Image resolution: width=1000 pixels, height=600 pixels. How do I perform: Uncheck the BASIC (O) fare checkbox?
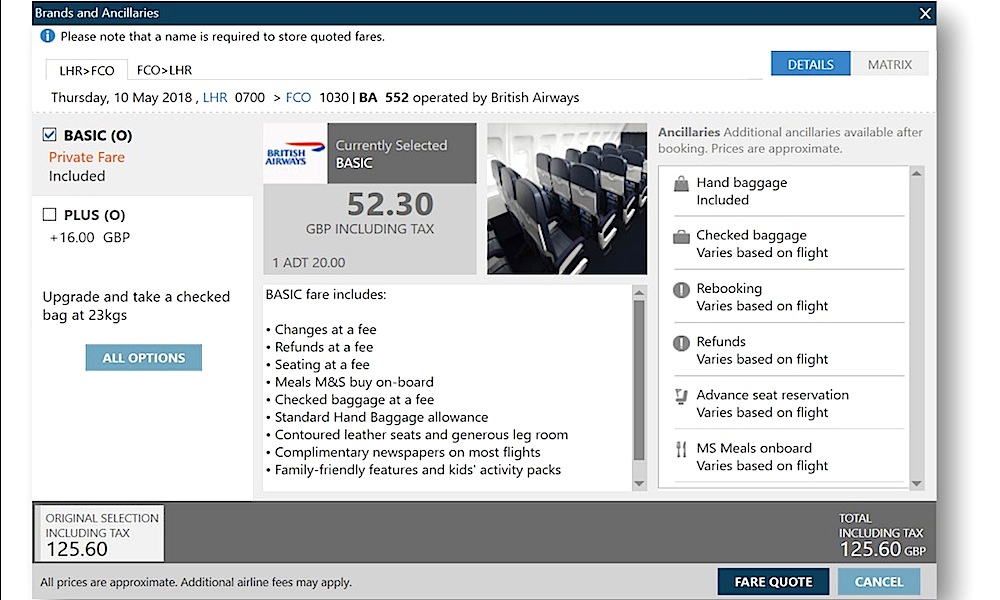tap(50, 135)
